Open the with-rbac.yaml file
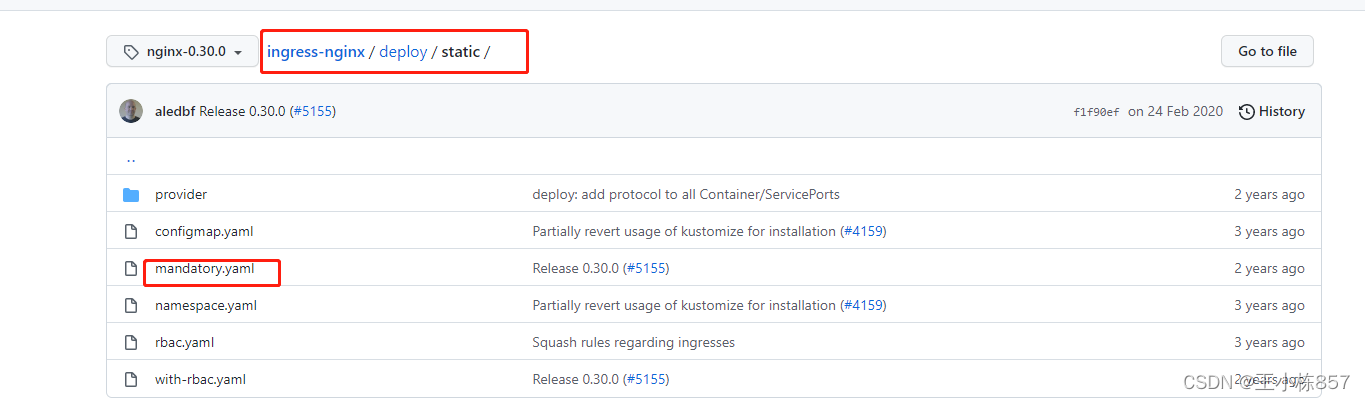1365x401 pixels. pos(200,379)
